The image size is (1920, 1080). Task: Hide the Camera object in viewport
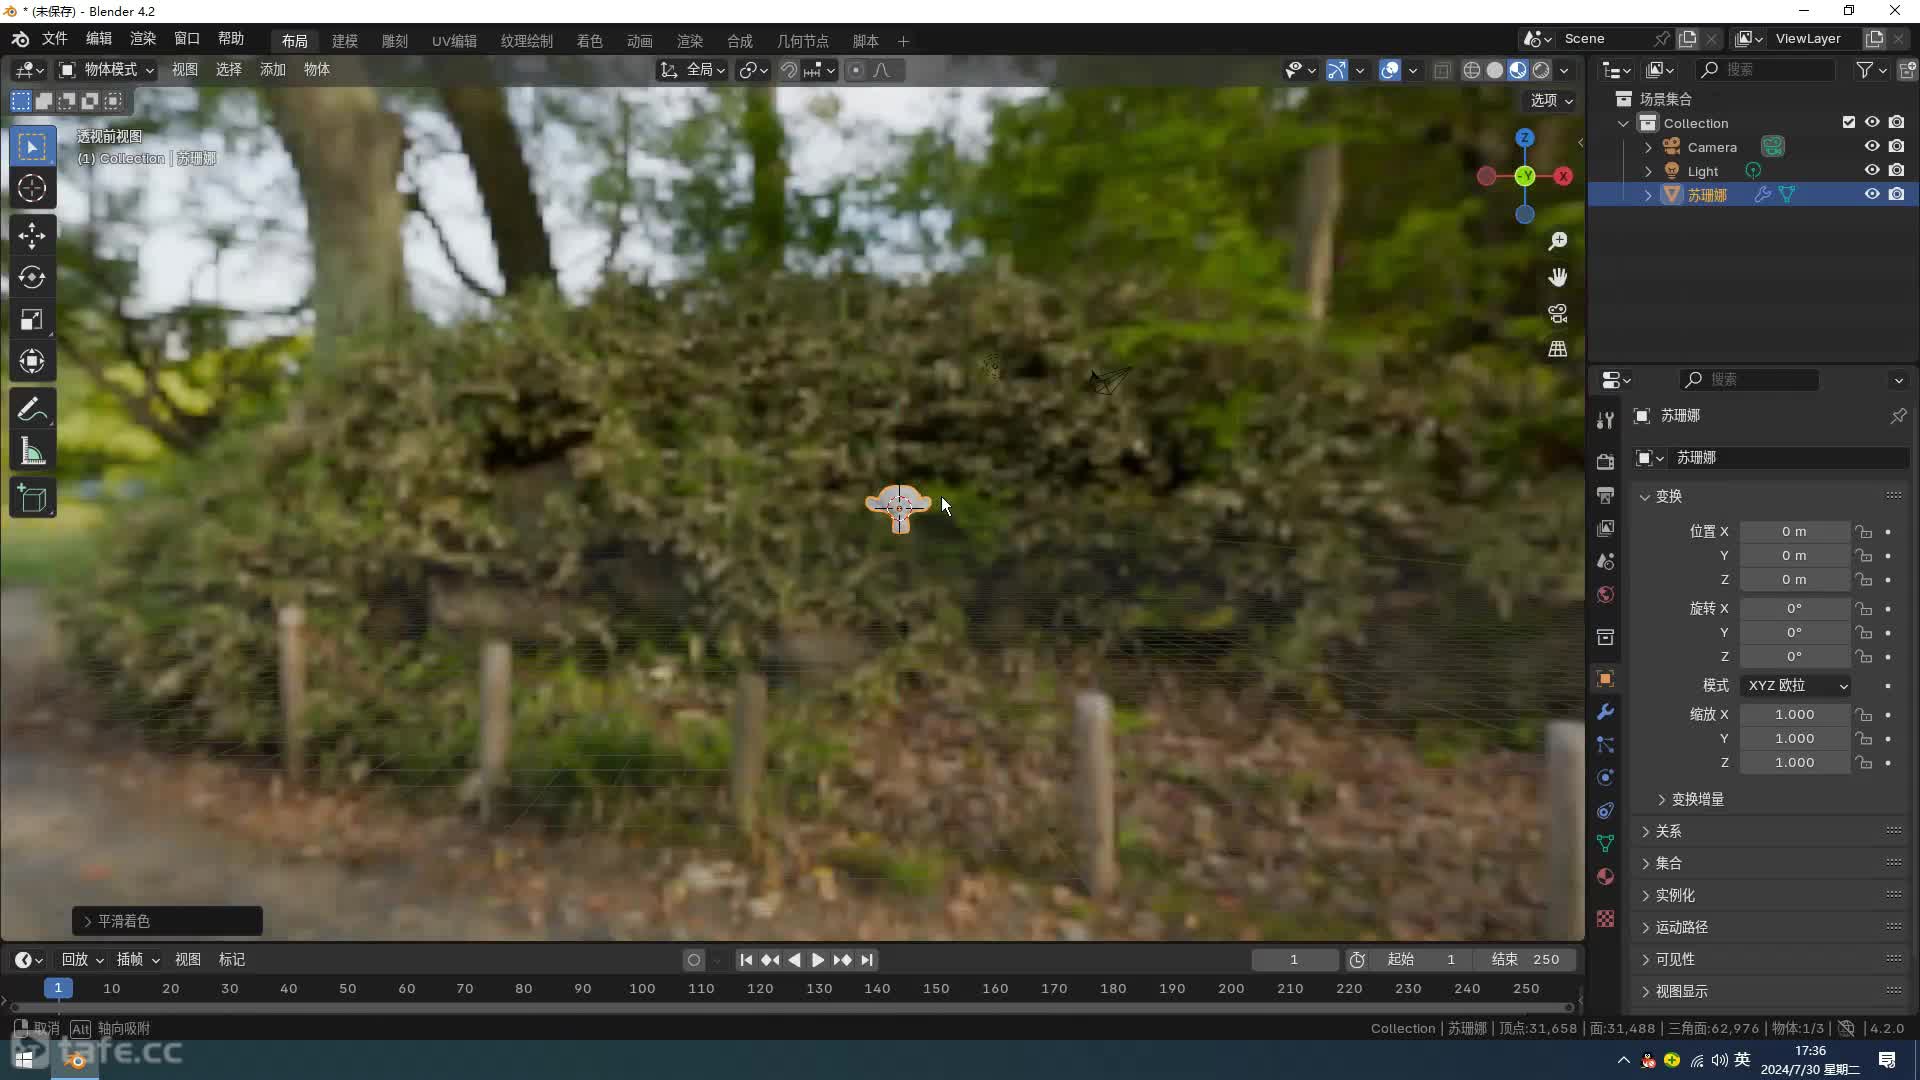click(x=1872, y=146)
